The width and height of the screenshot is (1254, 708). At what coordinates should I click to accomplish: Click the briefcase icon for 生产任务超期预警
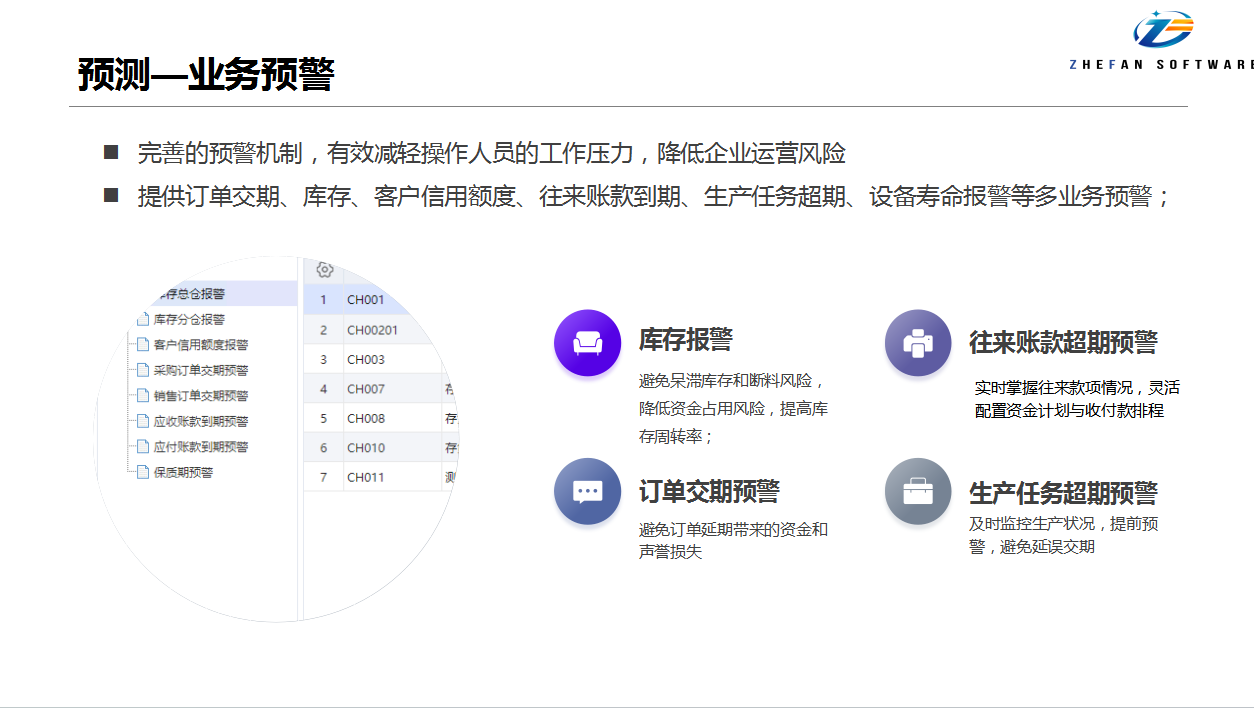tap(917, 491)
